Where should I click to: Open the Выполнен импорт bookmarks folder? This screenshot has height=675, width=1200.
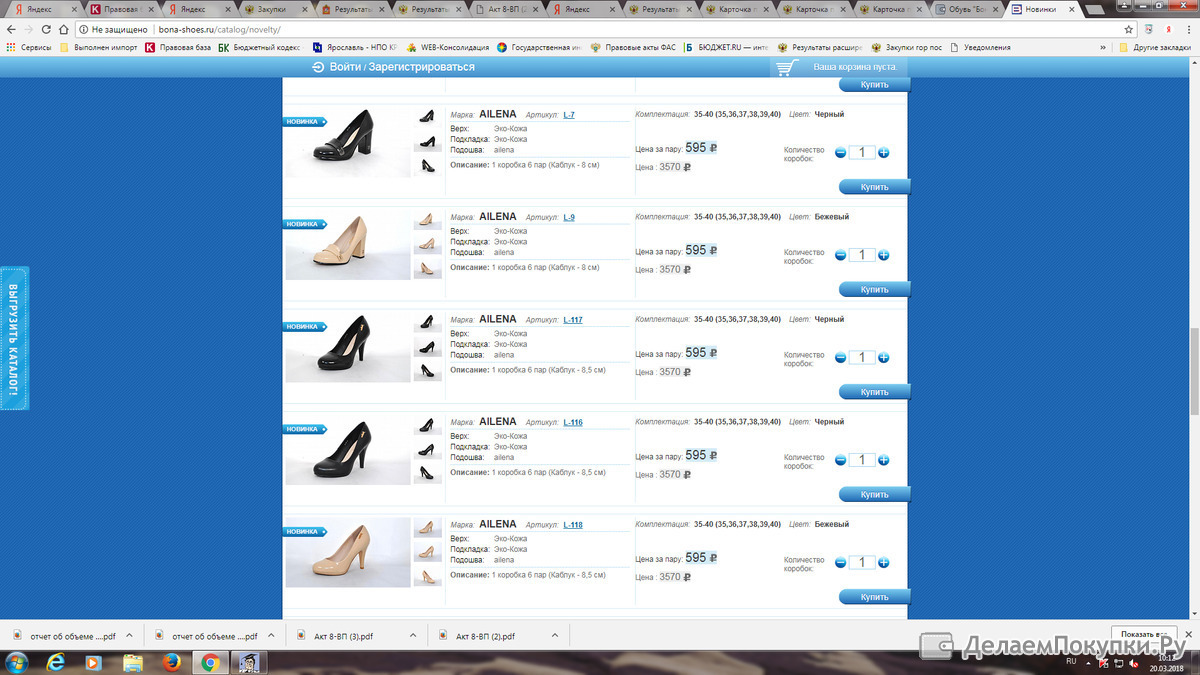(x=98, y=47)
